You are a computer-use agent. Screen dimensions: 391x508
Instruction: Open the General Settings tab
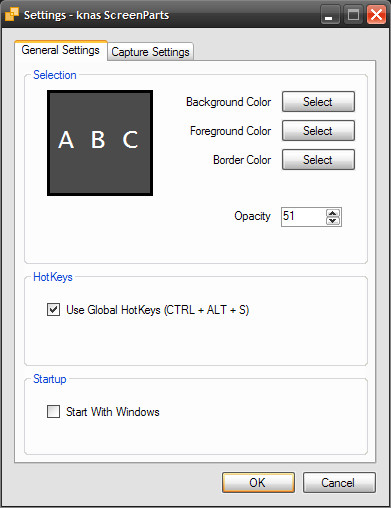(61, 50)
